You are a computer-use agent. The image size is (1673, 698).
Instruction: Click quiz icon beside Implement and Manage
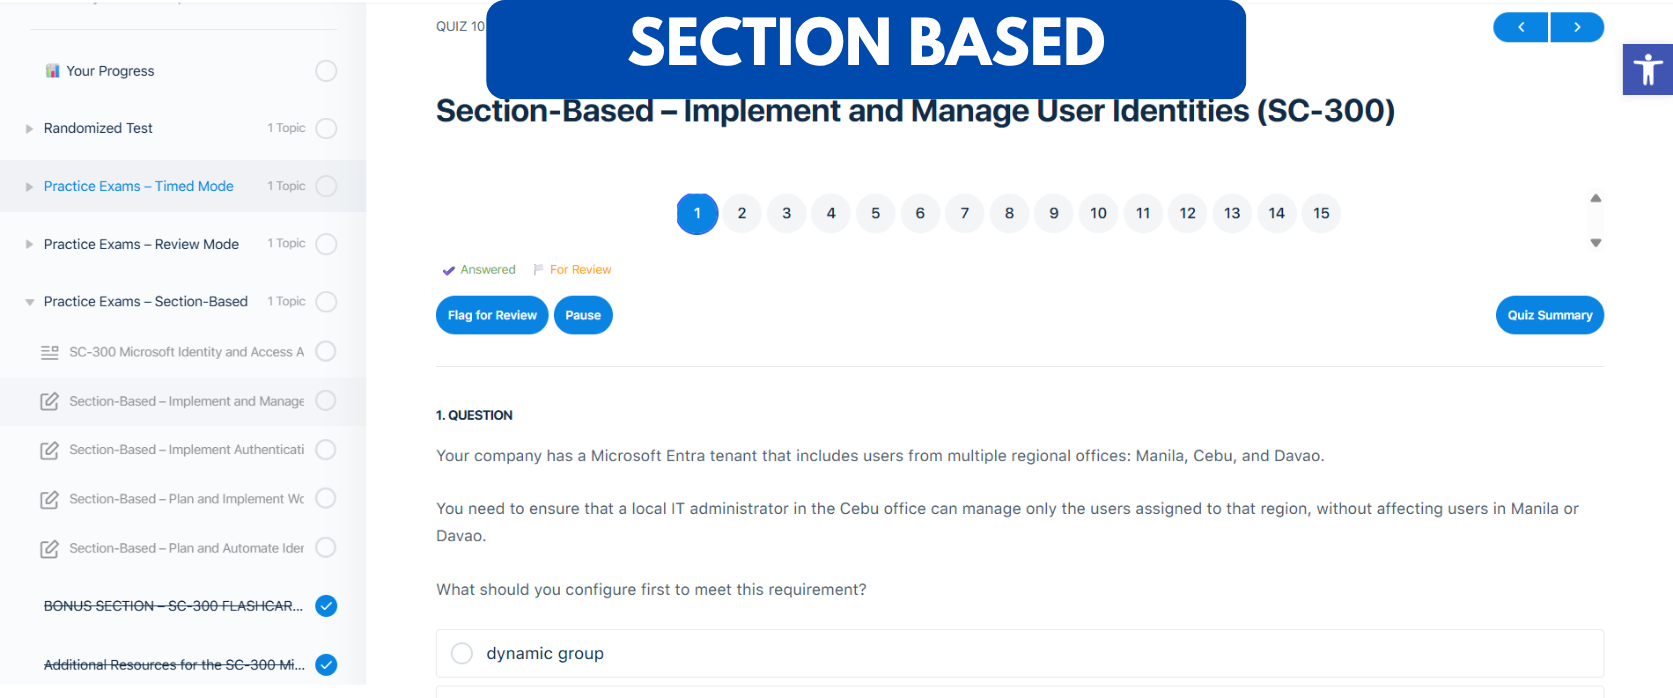[49, 401]
